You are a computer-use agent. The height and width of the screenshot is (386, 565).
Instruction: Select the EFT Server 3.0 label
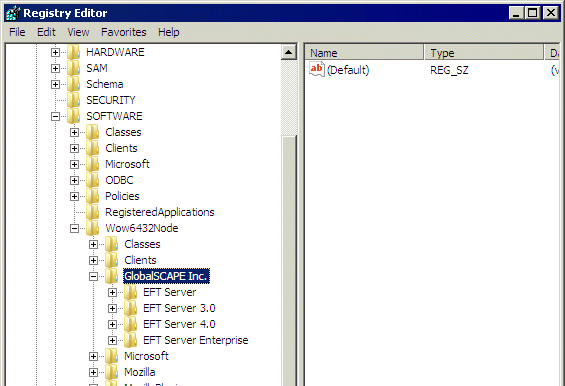coord(179,308)
